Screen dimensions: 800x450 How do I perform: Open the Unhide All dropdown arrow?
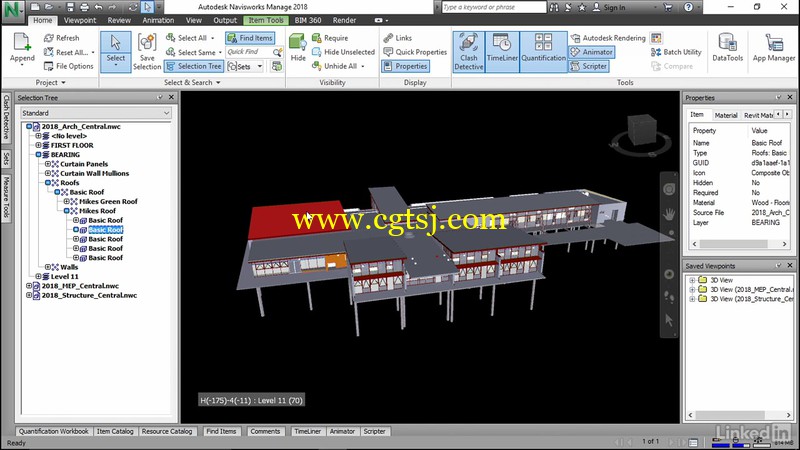pyautogui.click(x=363, y=66)
